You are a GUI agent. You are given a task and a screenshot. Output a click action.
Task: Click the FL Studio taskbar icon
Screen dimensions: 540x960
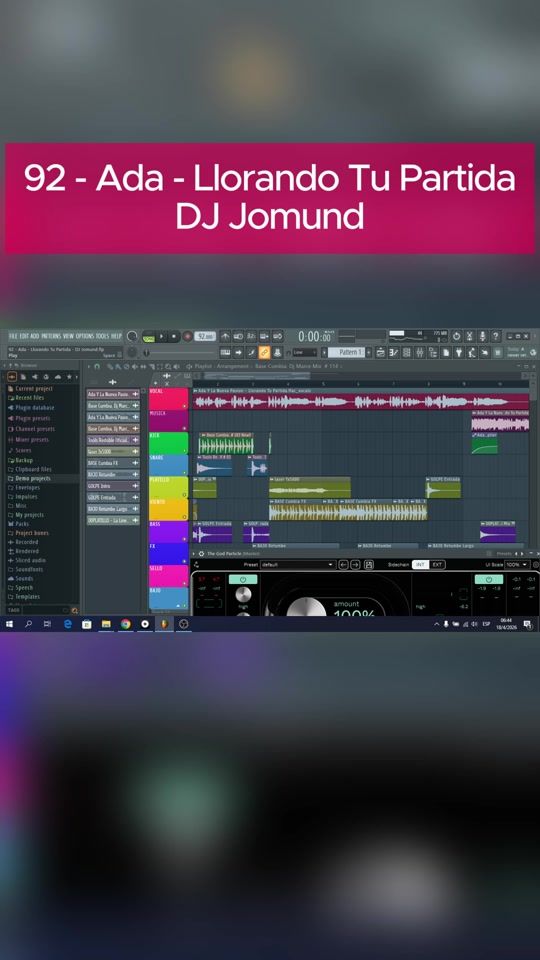163,624
